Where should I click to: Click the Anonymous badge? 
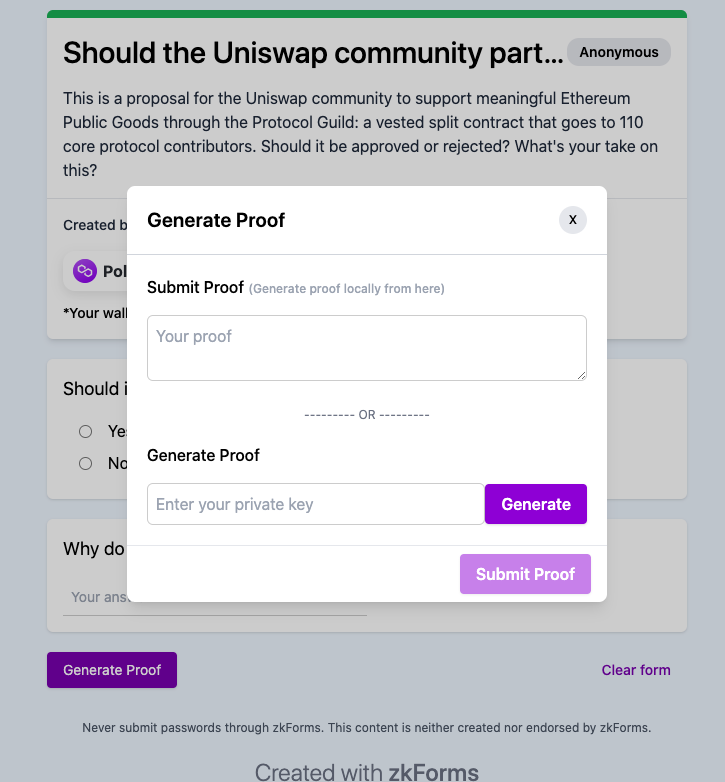coord(619,52)
